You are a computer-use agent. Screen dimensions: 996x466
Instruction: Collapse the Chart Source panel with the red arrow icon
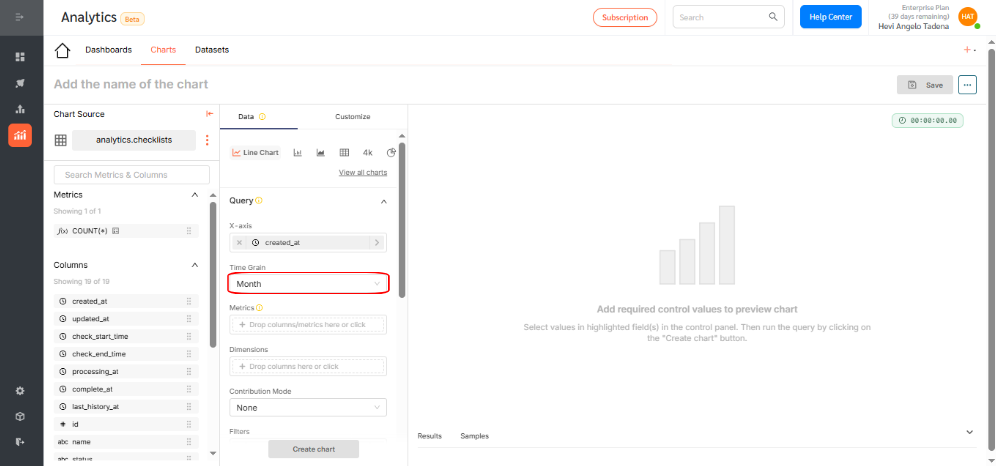[209, 114]
